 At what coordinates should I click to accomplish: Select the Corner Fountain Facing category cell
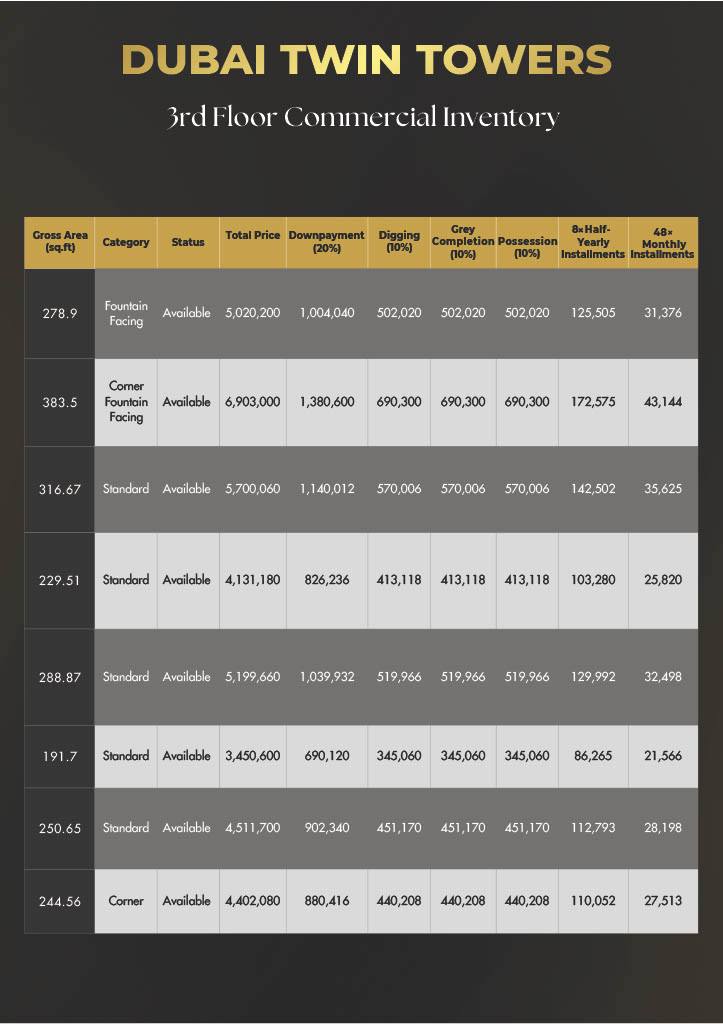126,402
